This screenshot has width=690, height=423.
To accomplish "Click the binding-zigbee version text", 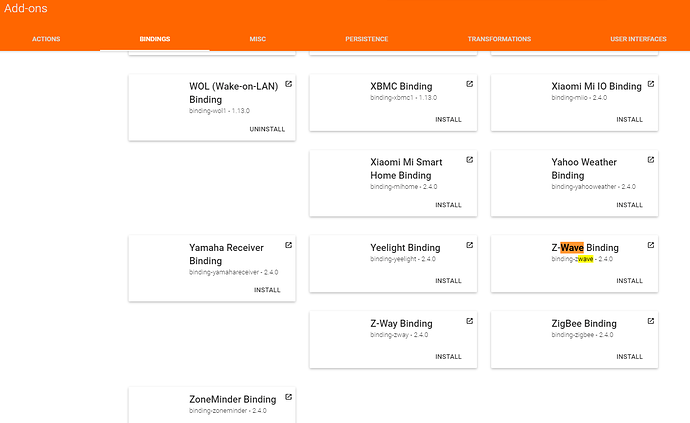I will [x=582, y=335].
